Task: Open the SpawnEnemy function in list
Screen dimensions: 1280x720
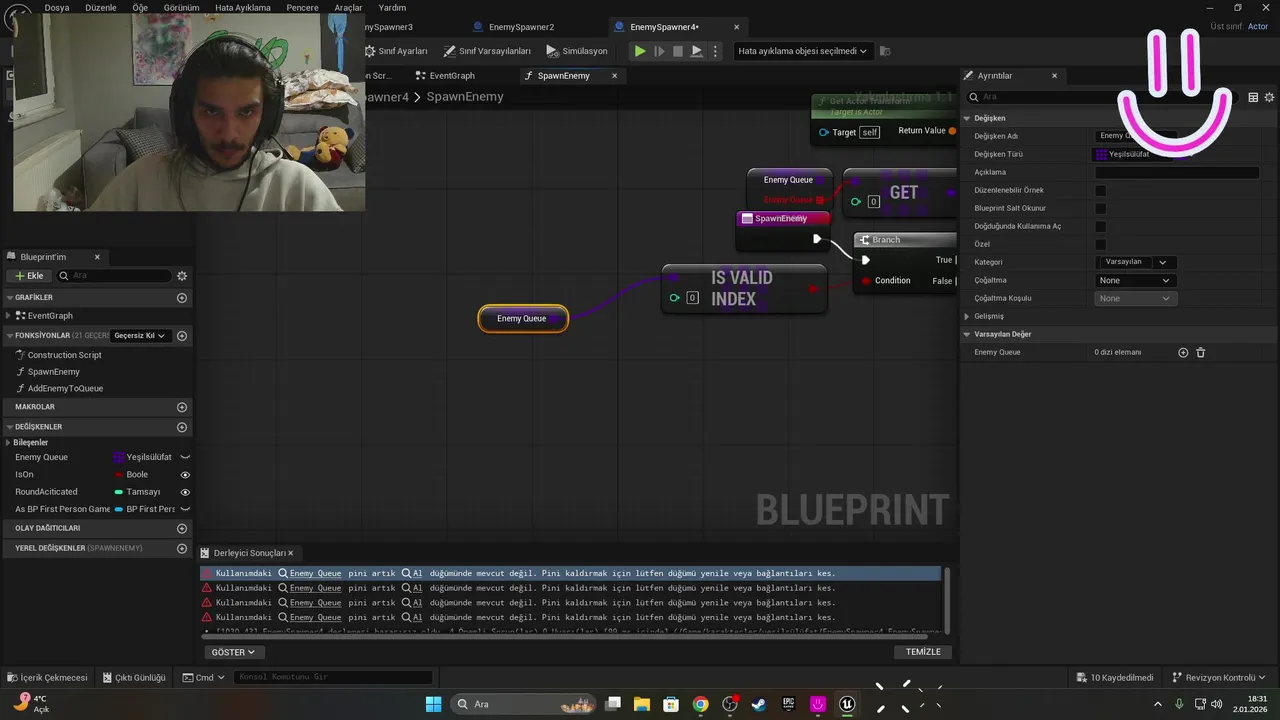Action: (53, 371)
